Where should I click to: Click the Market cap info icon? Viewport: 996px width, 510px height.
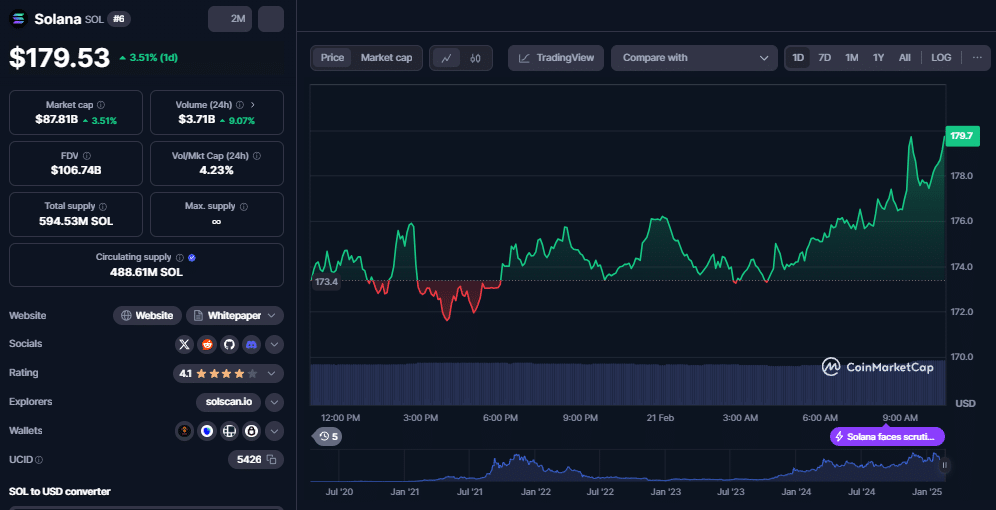101,105
